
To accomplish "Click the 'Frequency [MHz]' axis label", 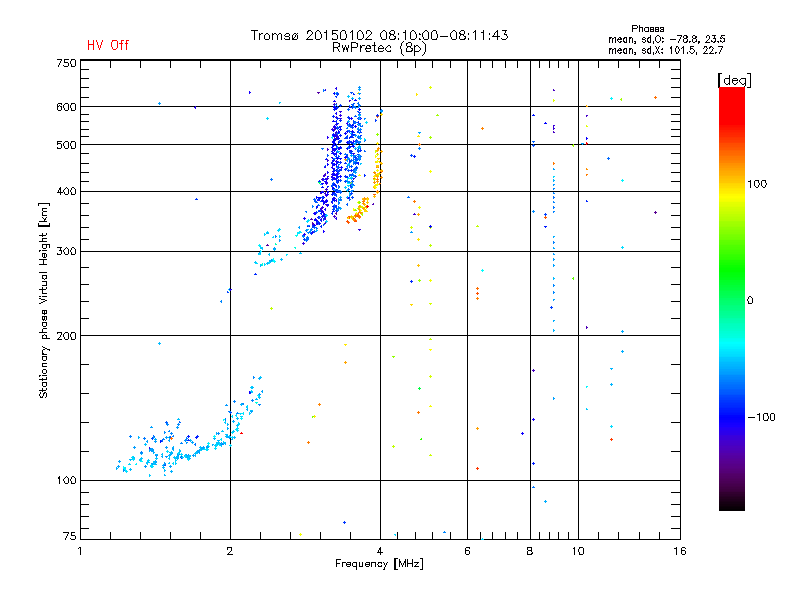I will 379,564.
